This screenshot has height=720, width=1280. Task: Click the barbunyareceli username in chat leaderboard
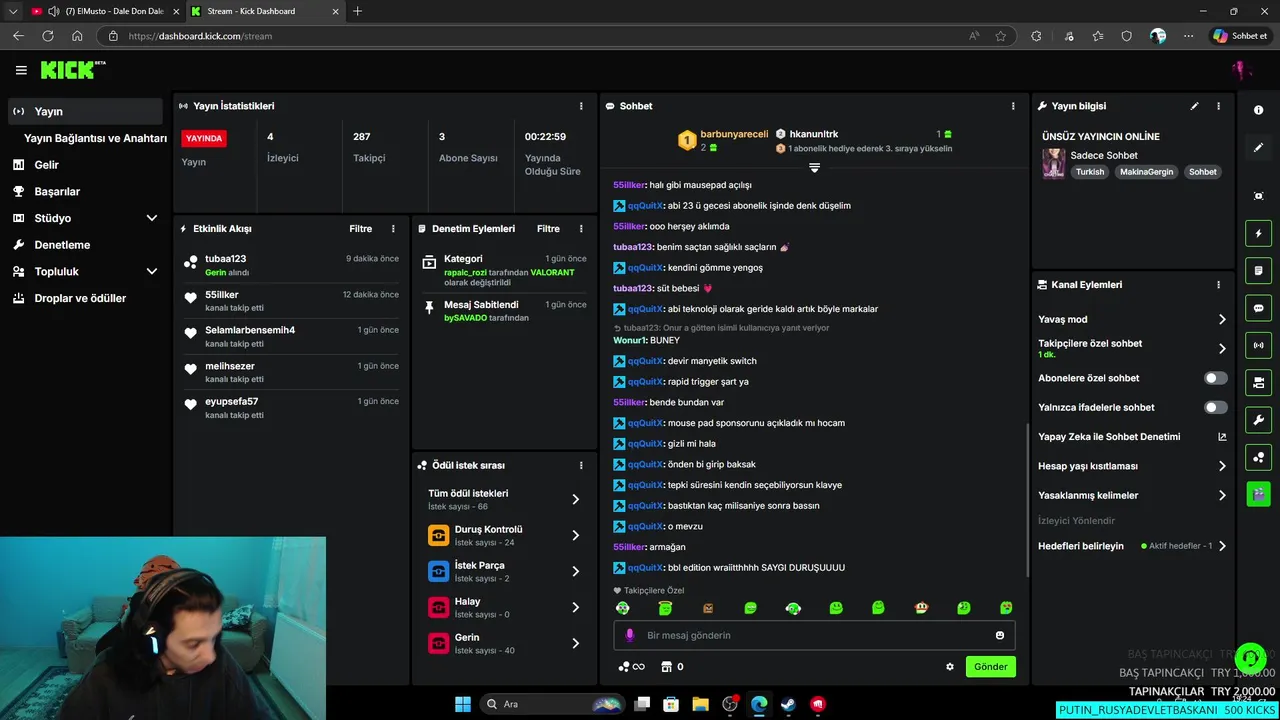734,134
